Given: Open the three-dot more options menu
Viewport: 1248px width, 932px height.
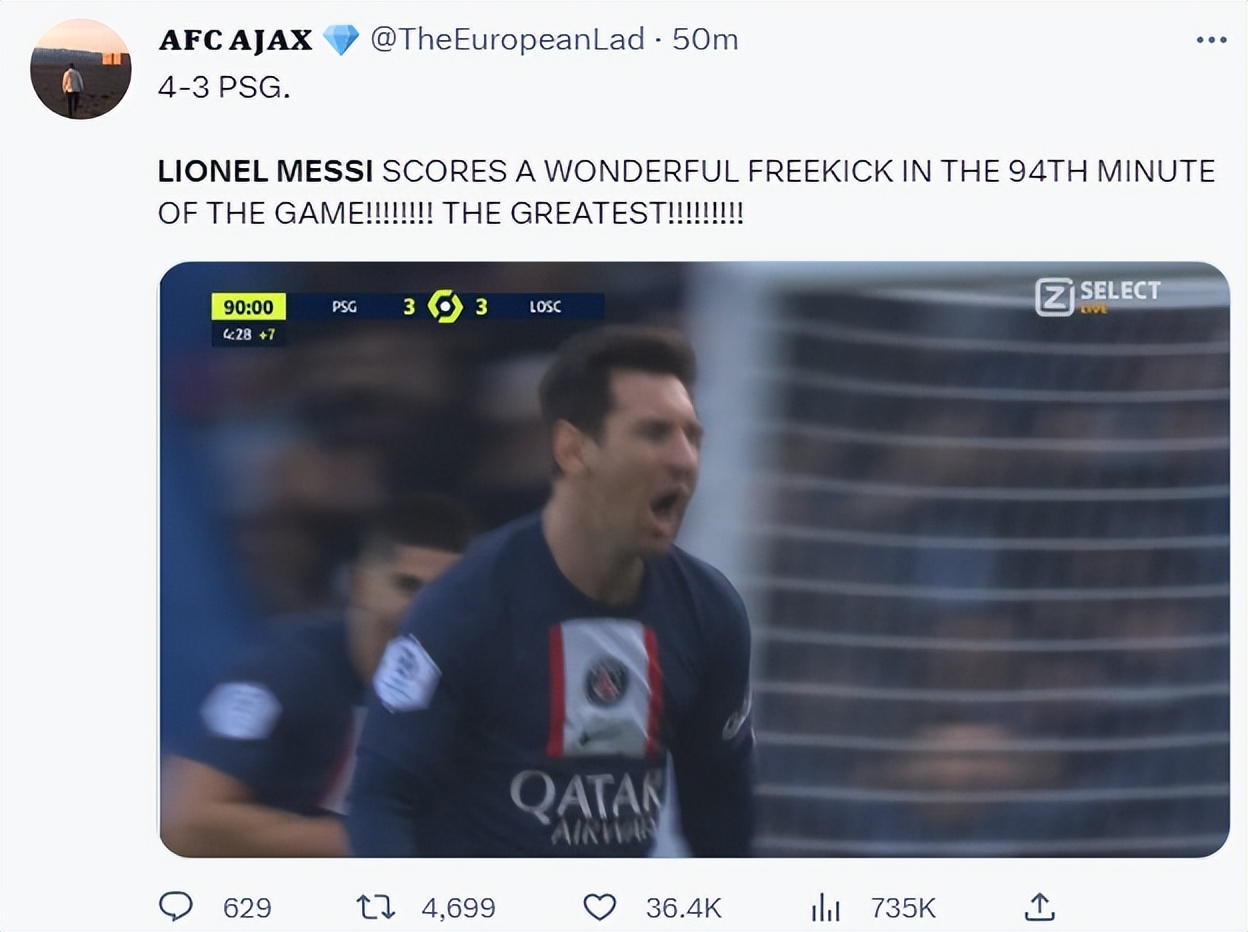Looking at the screenshot, I should point(1211,40).
